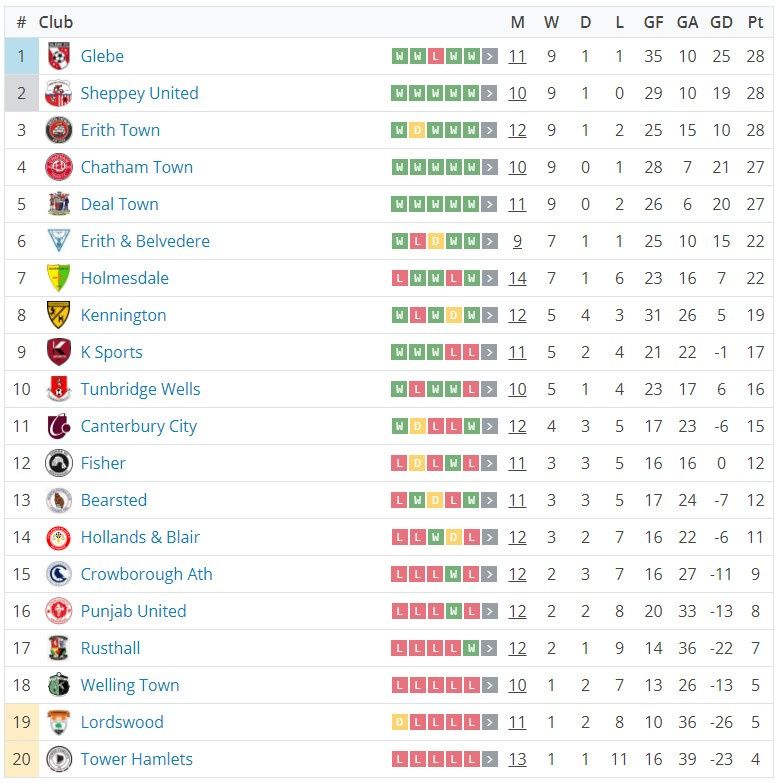The width and height of the screenshot is (776, 783).
Task: Open the Tunbridge Wells club link
Action: pyautogui.click(x=140, y=389)
